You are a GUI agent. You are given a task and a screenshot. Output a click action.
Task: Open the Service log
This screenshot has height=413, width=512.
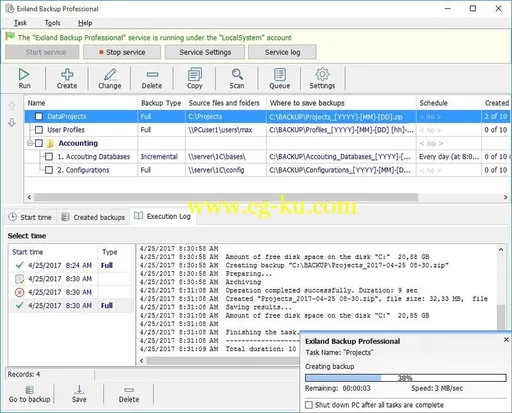pos(282,52)
